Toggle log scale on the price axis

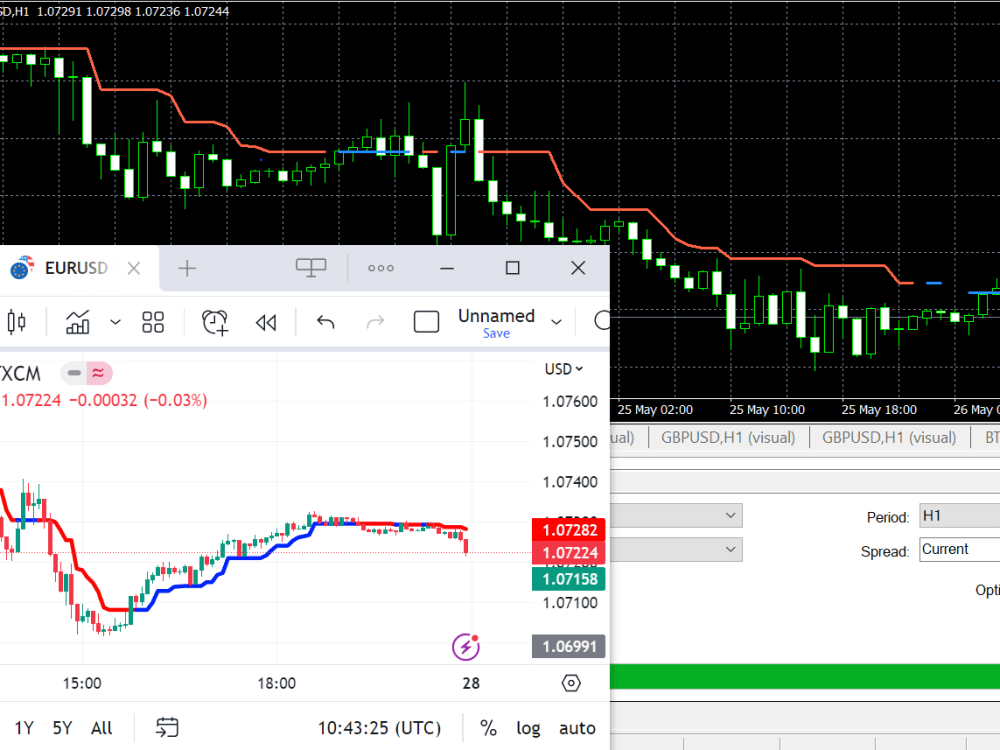(x=528, y=728)
